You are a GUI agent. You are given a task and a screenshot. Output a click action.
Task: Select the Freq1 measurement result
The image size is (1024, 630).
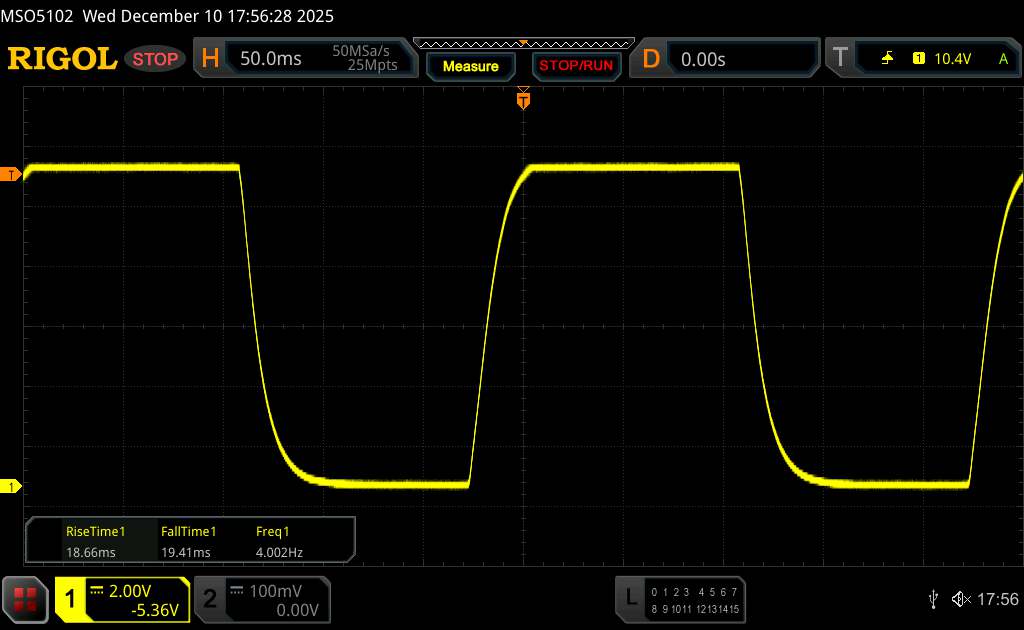(x=279, y=540)
